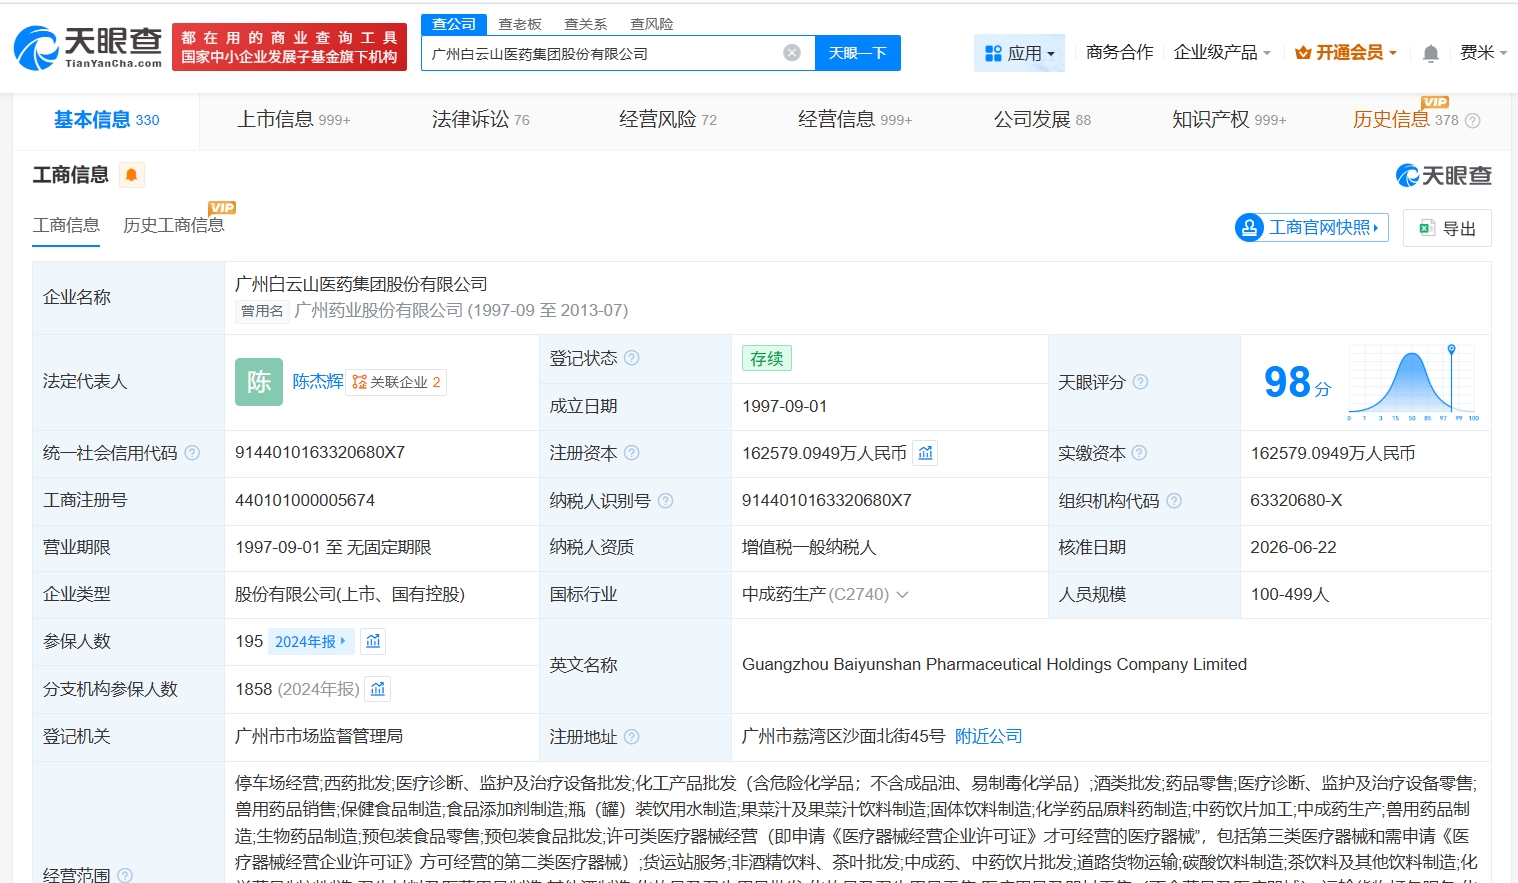Click the 广州市市场监督管理局 registration authority
The image size is (1518, 883).
(x=319, y=737)
